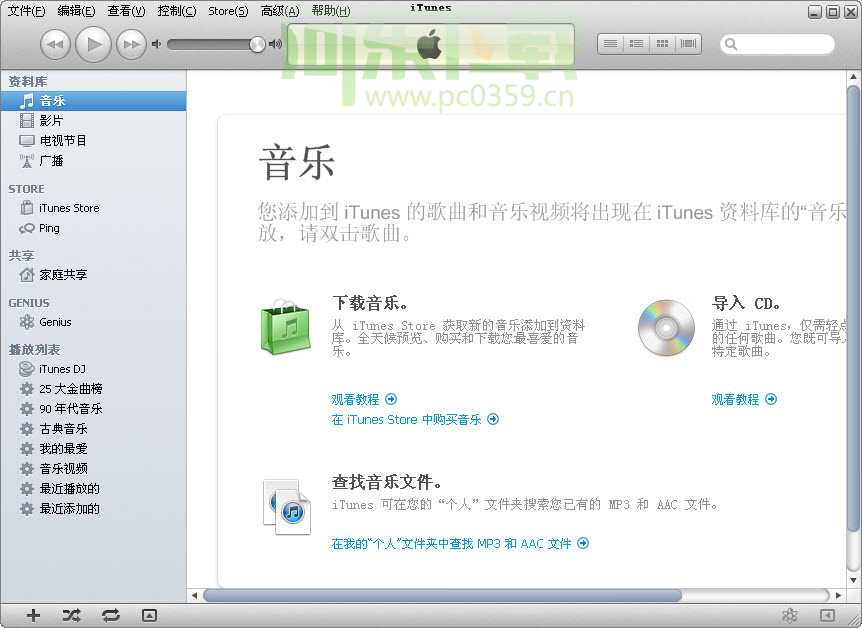The image size is (862, 628).
Task: Show the artwork pane icon
Action: pos(149,615)
